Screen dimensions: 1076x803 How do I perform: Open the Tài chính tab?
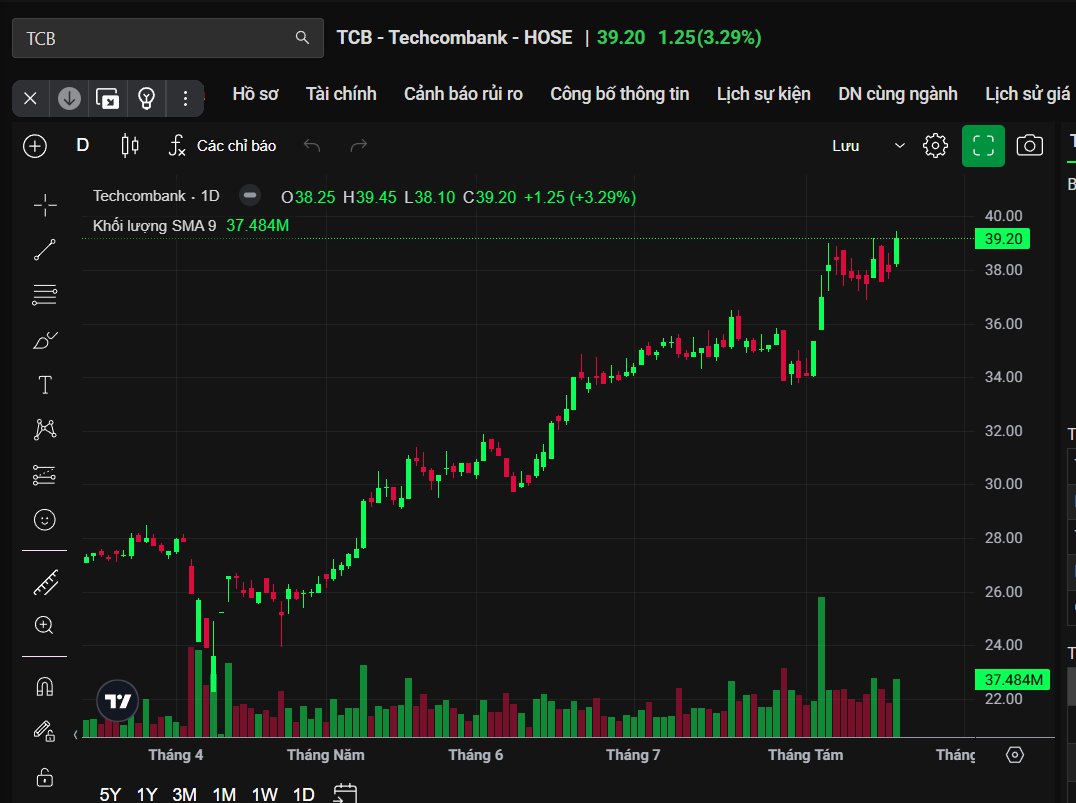click(x=341, y=94)
